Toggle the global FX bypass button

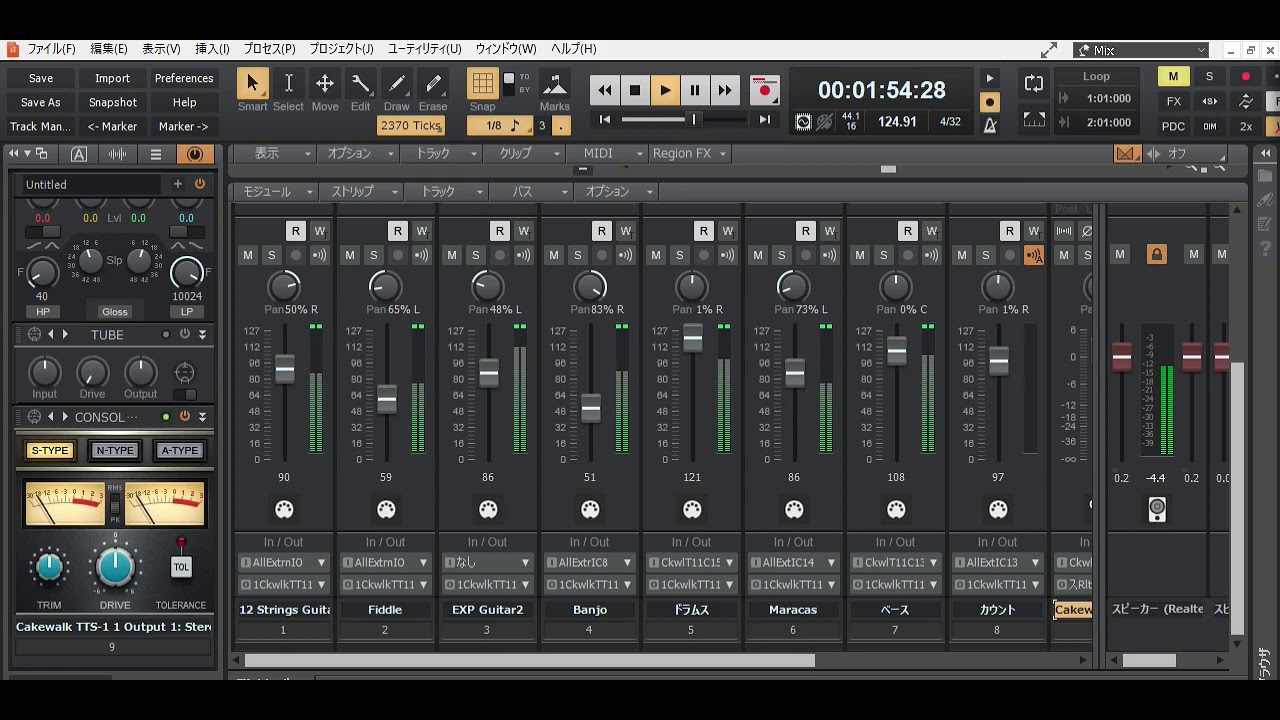pyautogui.click(x=1174, y=102)
